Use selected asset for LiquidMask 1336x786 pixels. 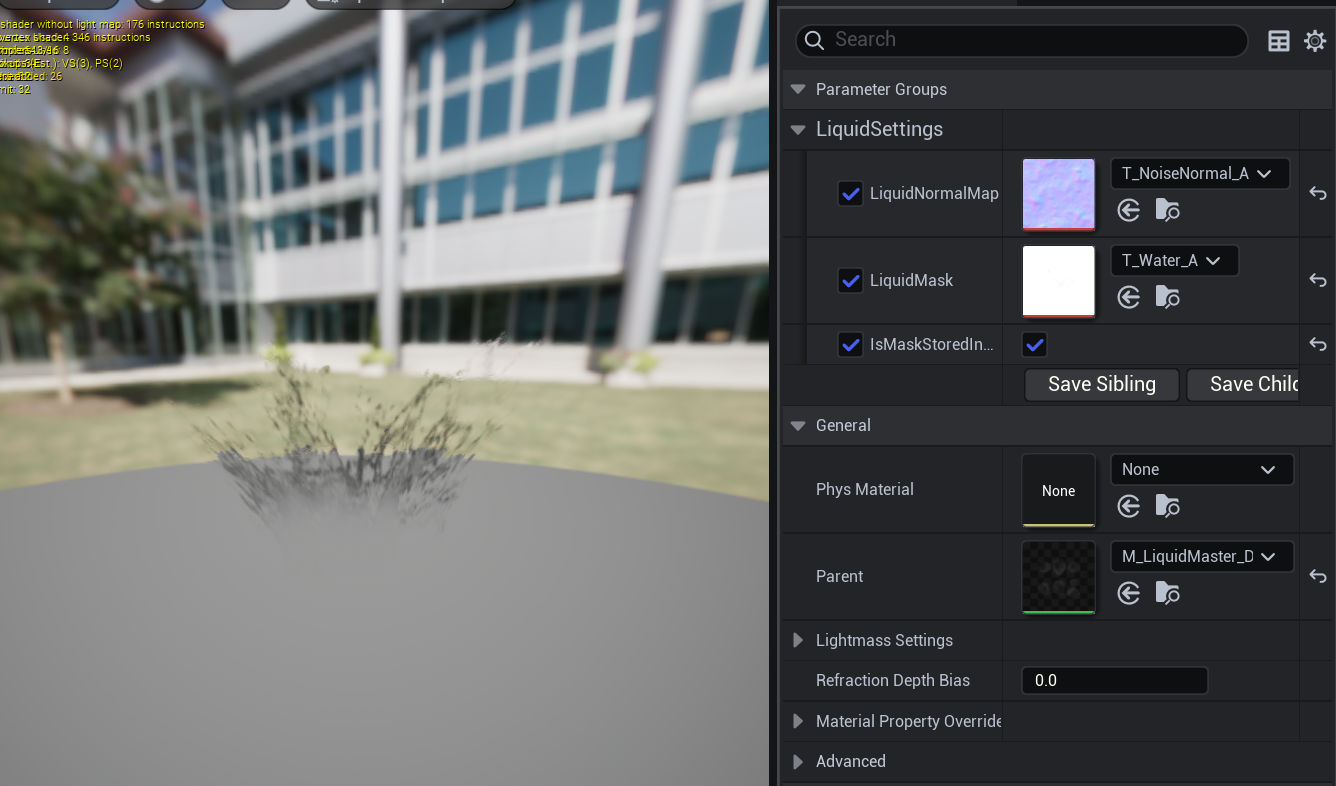[1129, 297]
